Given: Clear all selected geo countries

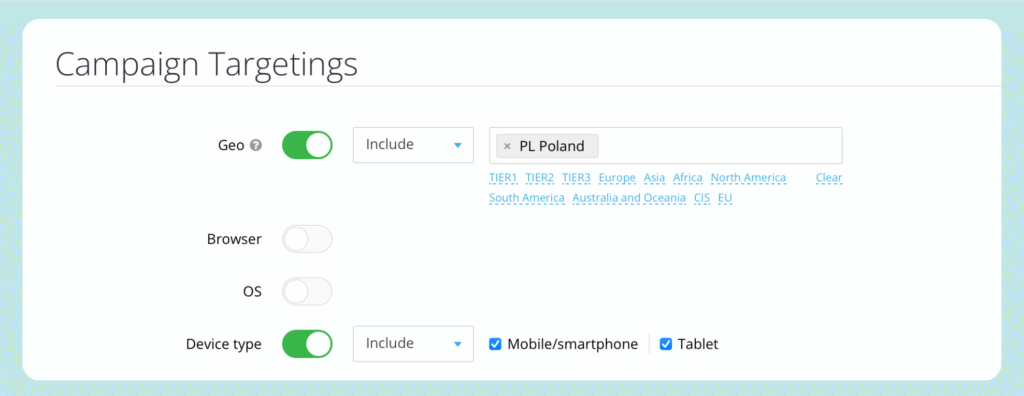Looking at the screenshot, I should [829, 178].
